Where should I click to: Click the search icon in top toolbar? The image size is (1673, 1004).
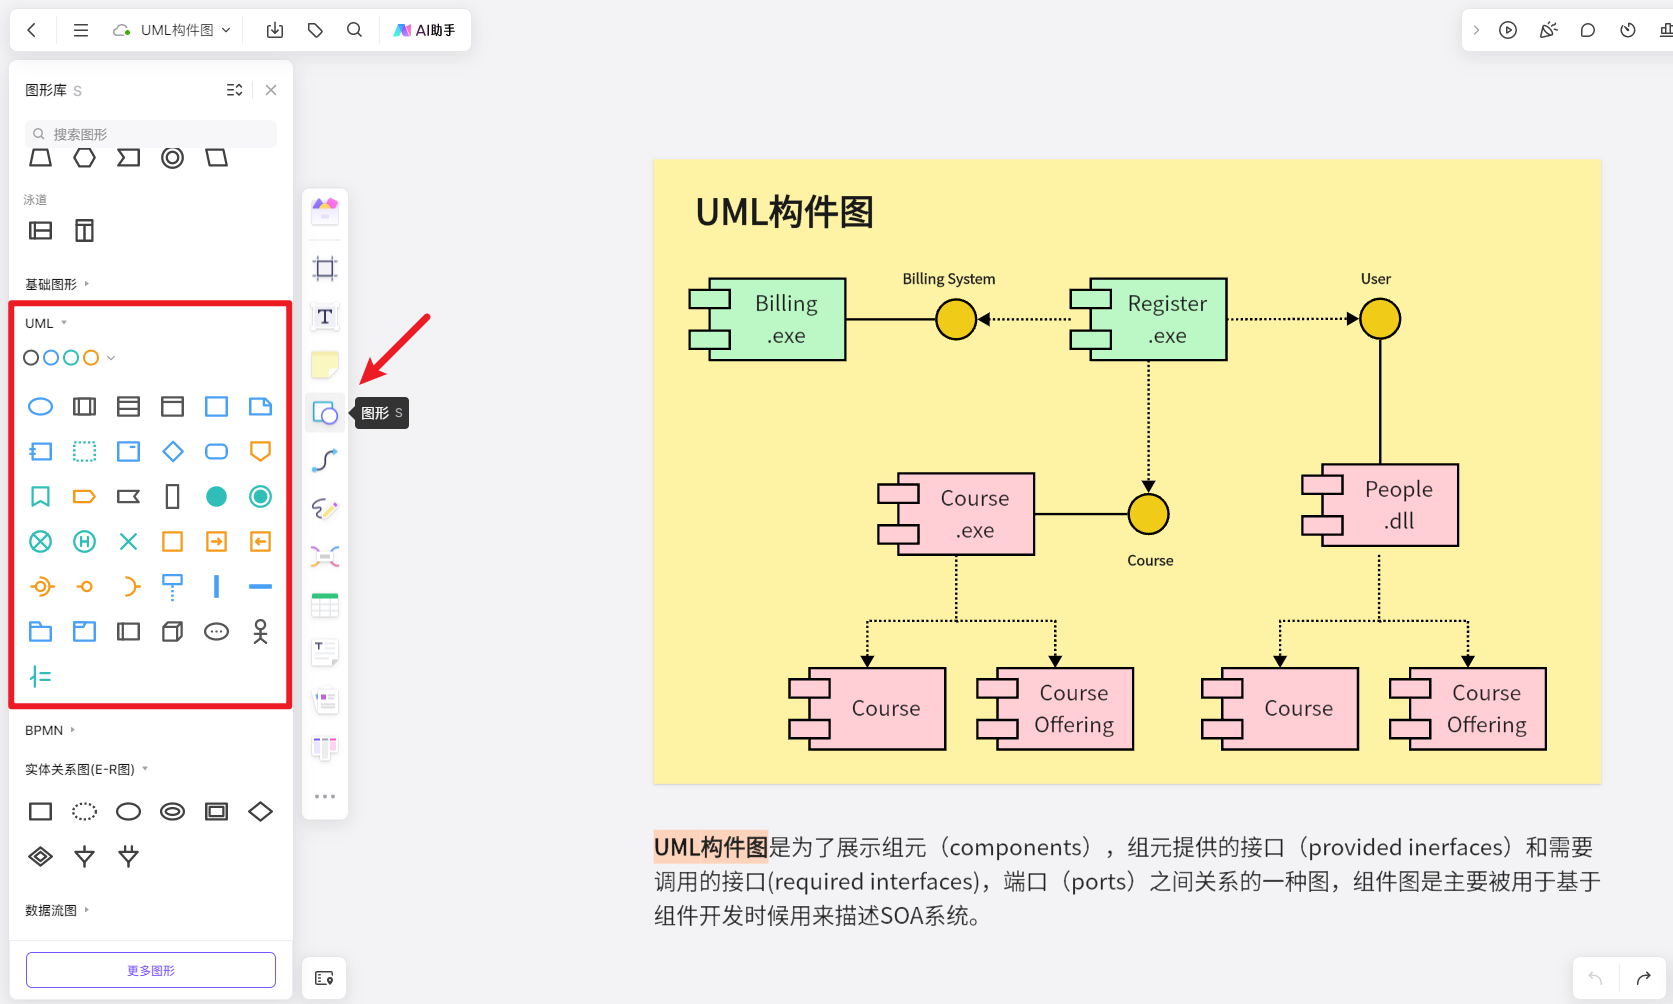[x=354, y=30]
